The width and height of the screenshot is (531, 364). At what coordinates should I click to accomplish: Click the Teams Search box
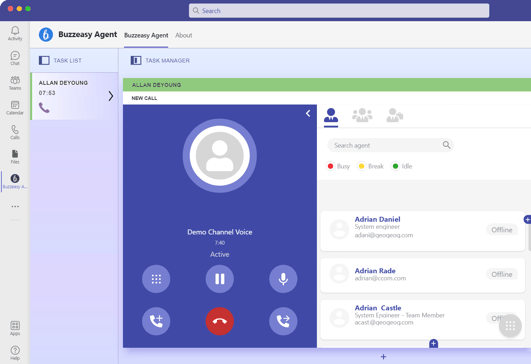click(339, 10)
